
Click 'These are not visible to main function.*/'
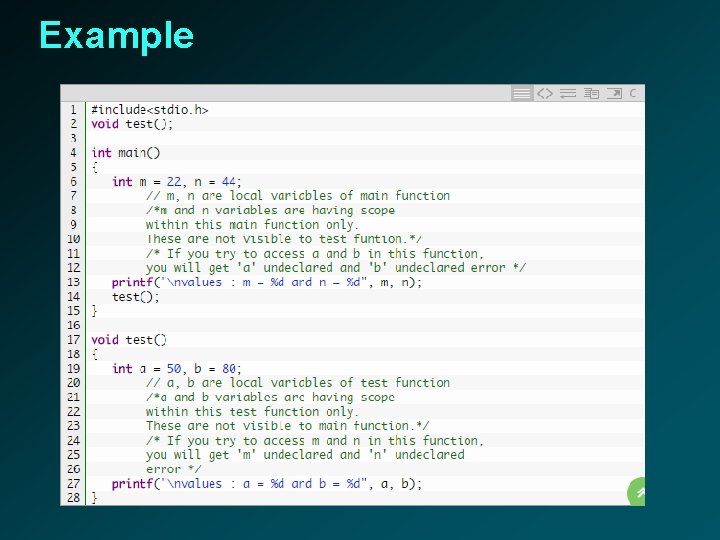287,426
